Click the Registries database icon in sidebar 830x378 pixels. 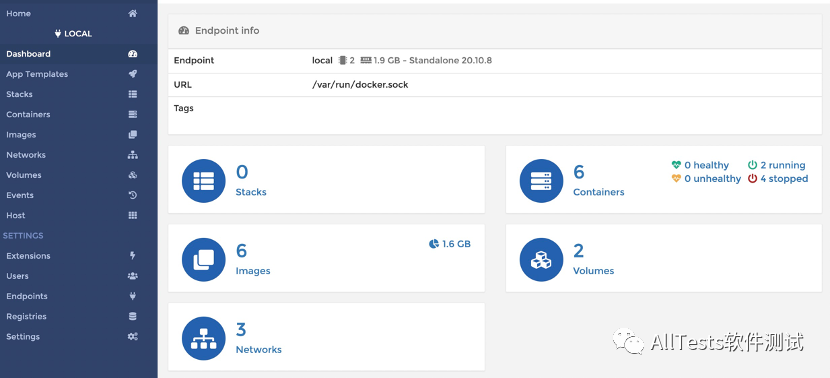click(x=133, y=317)
